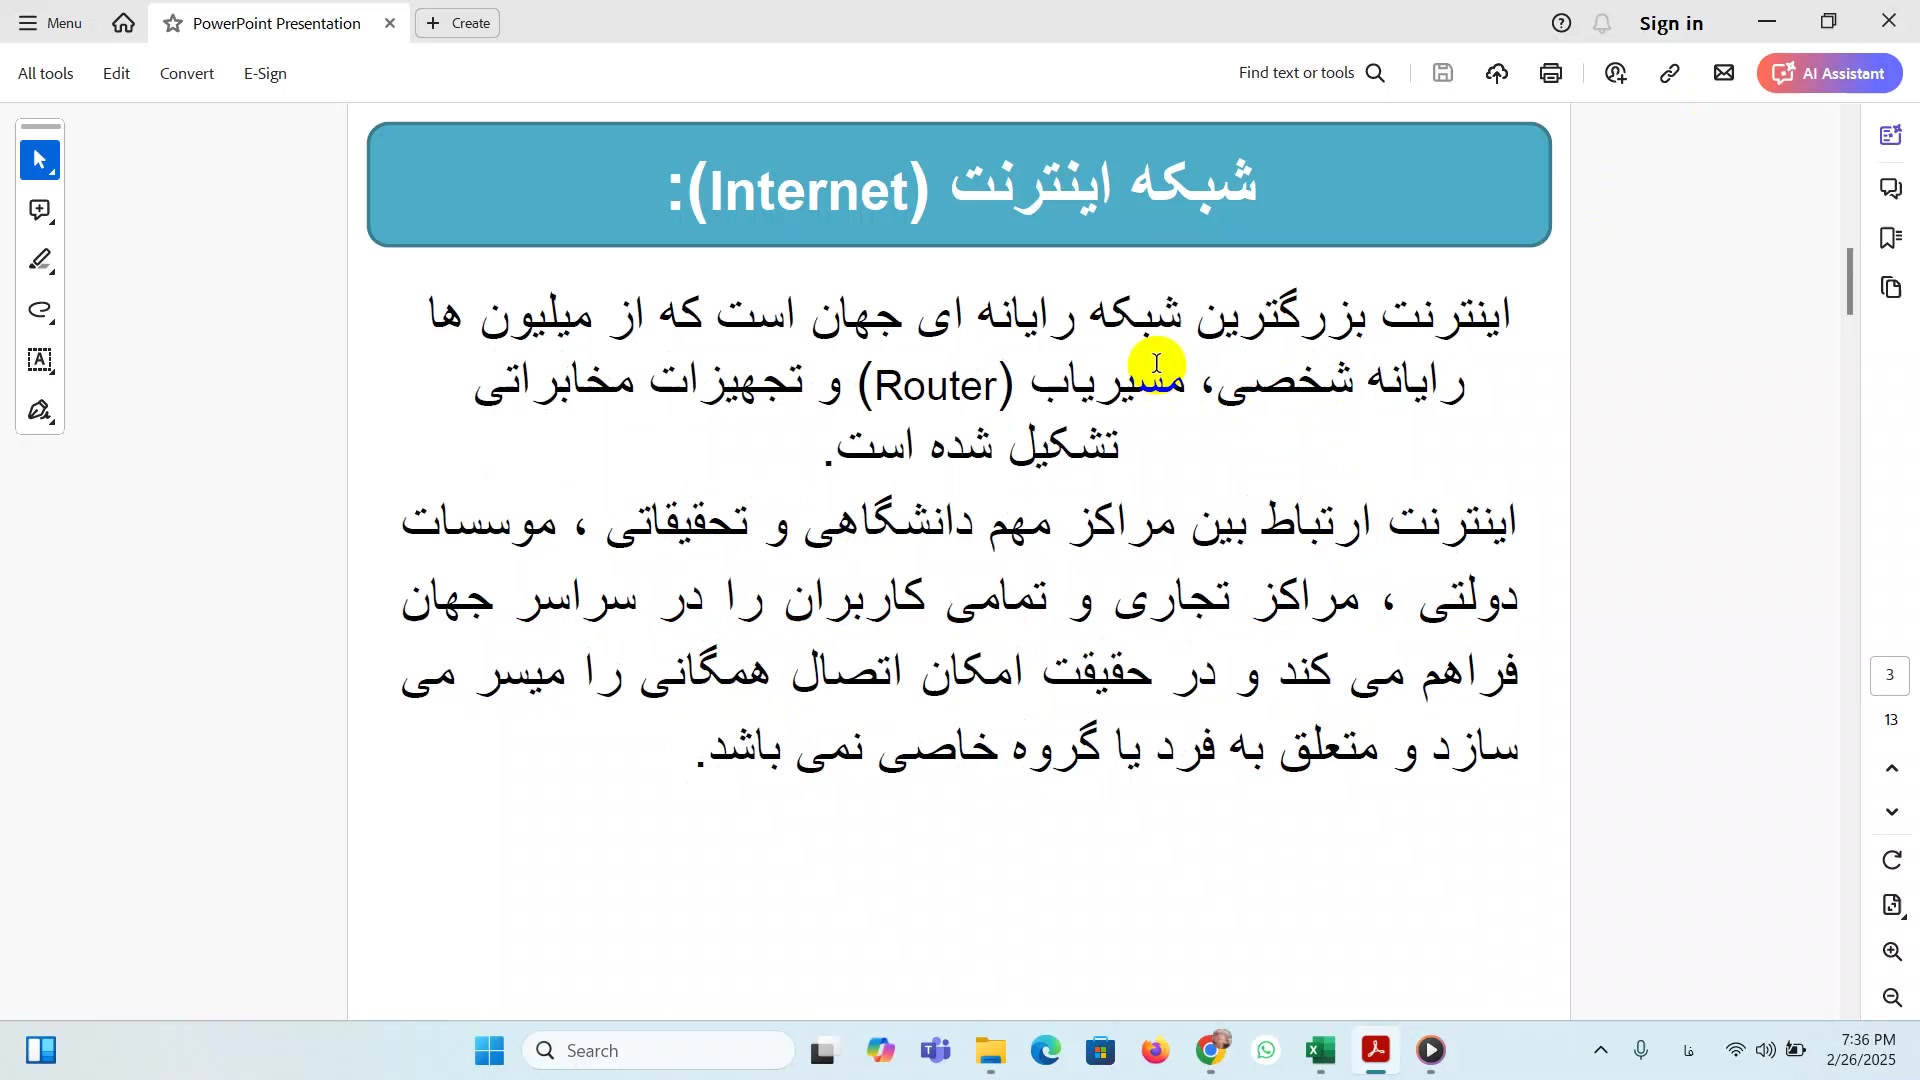Star the PowerPoint Presentation tab
This screenshot has height=1080, width=1920.
coord(173,23)
